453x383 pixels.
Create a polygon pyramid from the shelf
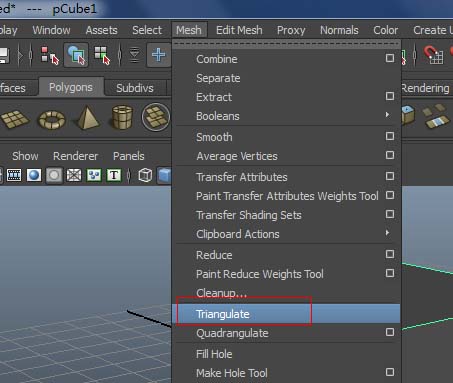(87, 117)
